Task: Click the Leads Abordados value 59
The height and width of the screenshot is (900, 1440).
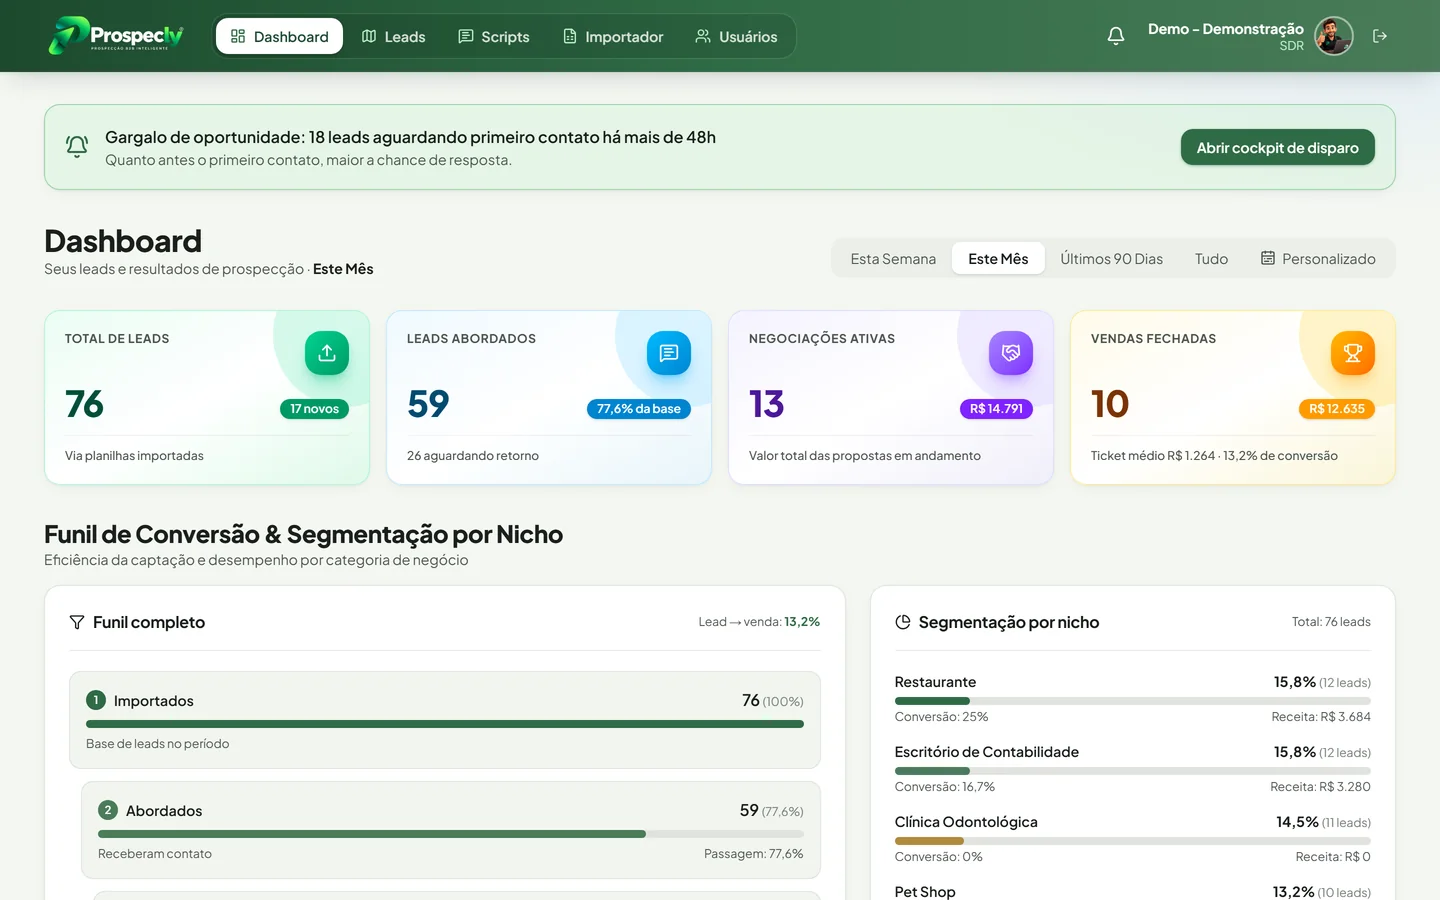Action: point(428,404)
